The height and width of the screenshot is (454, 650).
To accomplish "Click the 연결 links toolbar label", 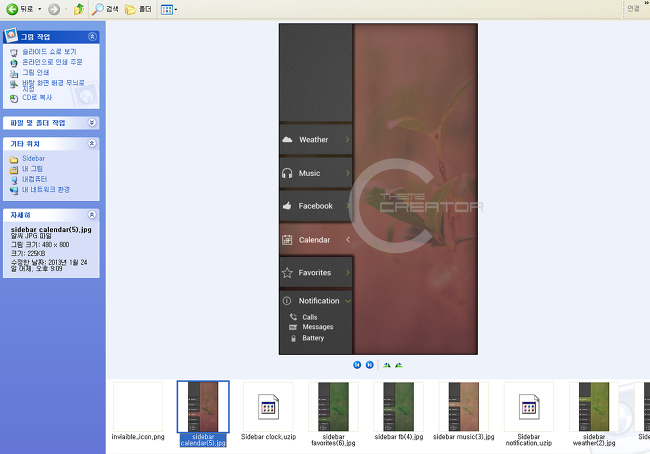I will (633, 8).
